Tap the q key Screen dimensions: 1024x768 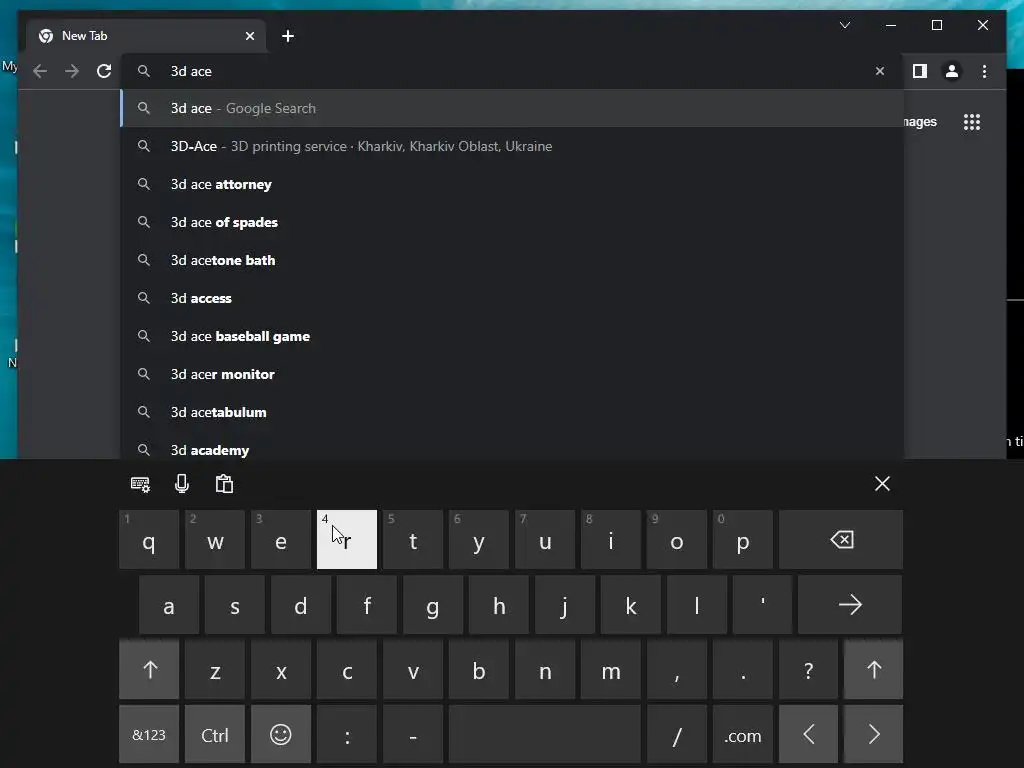pyautogui.click(x=149, y=539)
